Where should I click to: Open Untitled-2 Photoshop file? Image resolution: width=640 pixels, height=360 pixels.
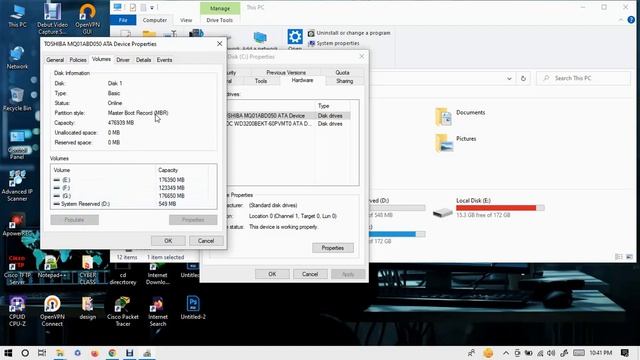(193, 308)
